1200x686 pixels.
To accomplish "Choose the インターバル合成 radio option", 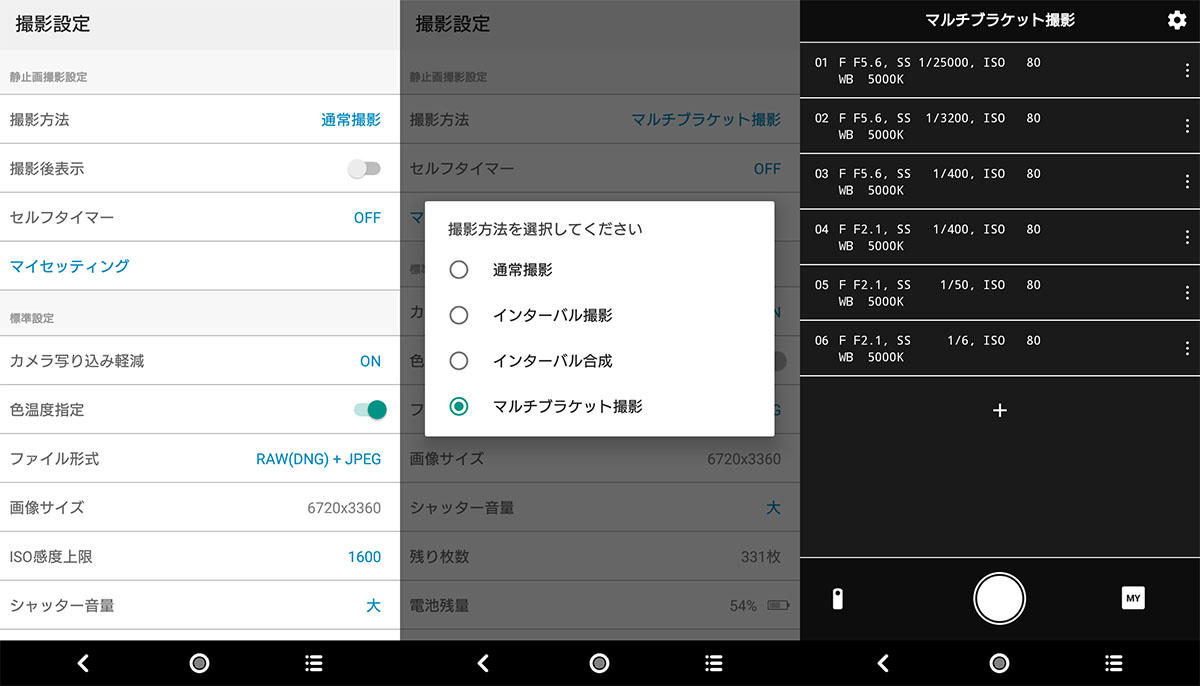I will [459, 360].
